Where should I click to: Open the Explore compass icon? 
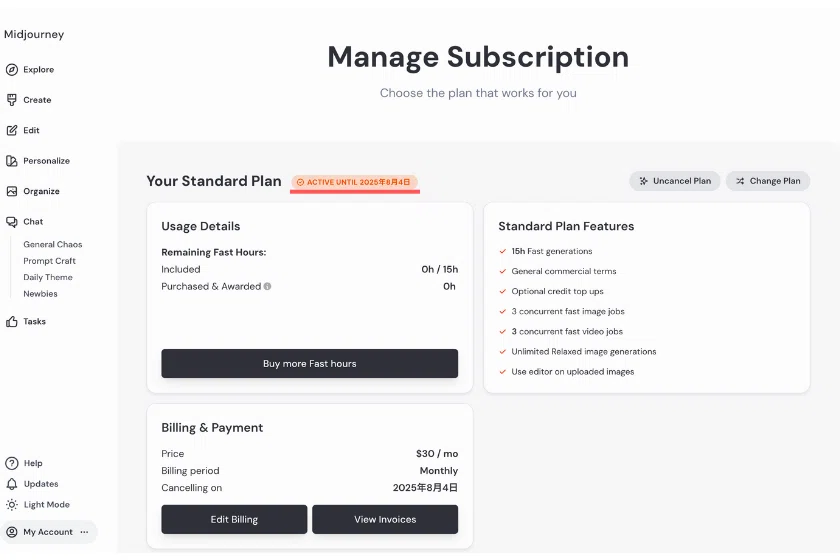click(x=12, y=70)
